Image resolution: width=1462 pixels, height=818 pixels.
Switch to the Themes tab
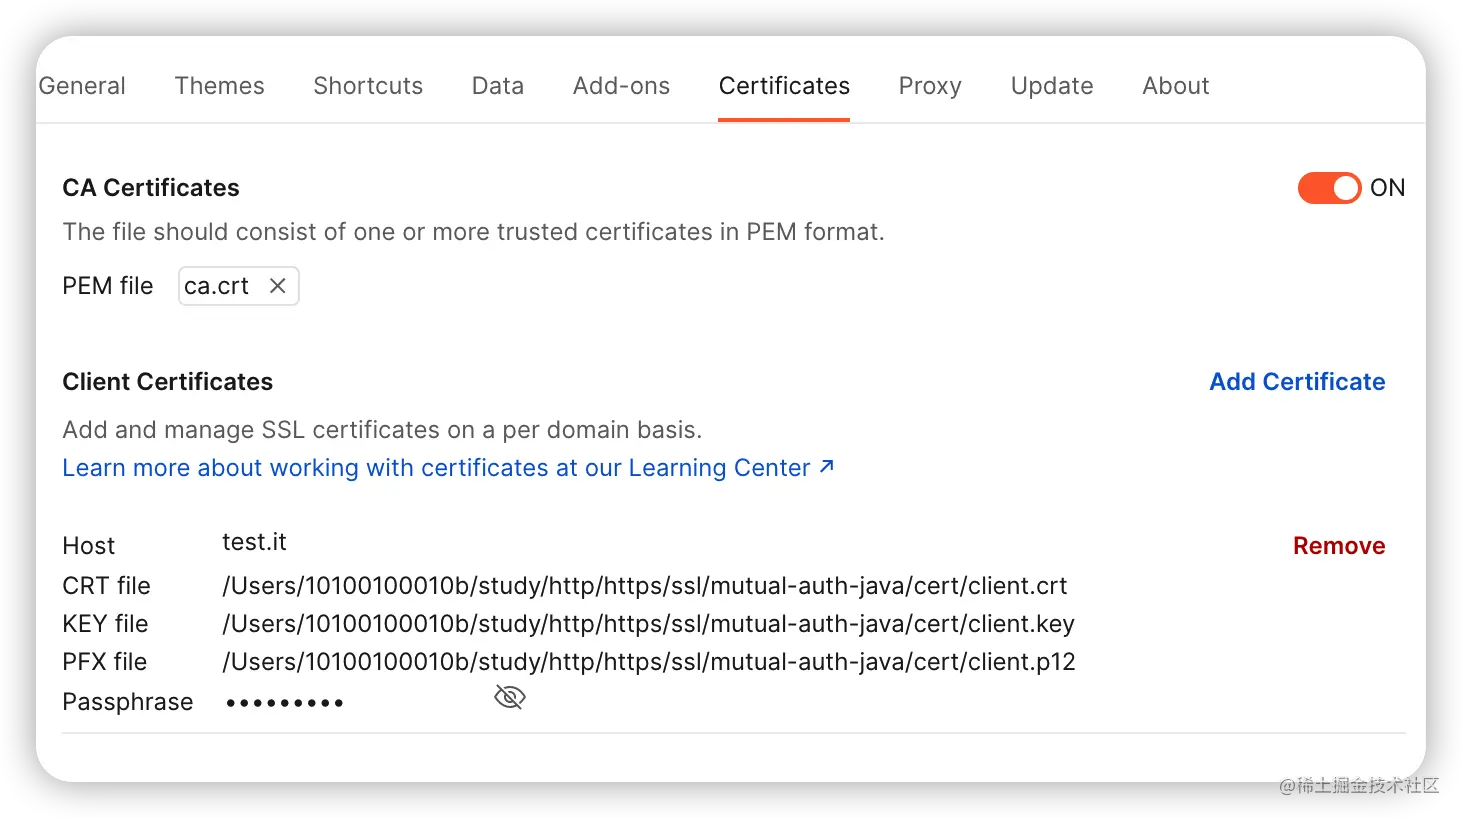click(x=220, y=86)
